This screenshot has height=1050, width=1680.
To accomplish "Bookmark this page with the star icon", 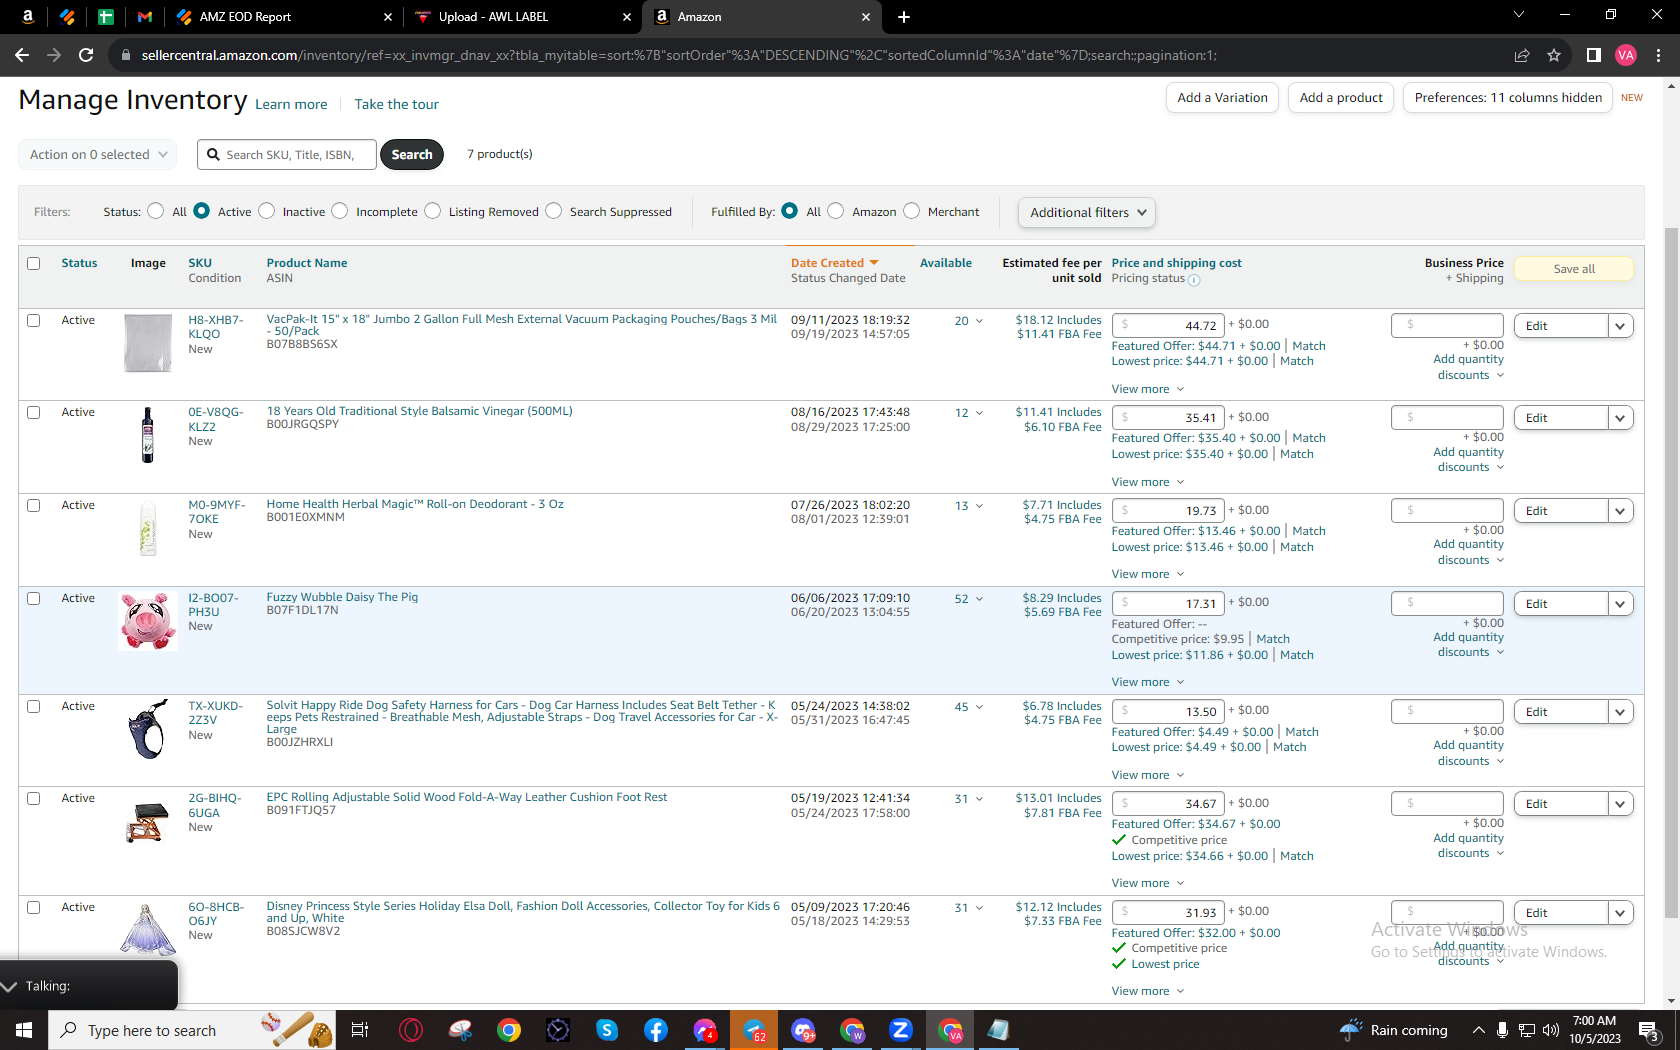I will pos(1554,55).
